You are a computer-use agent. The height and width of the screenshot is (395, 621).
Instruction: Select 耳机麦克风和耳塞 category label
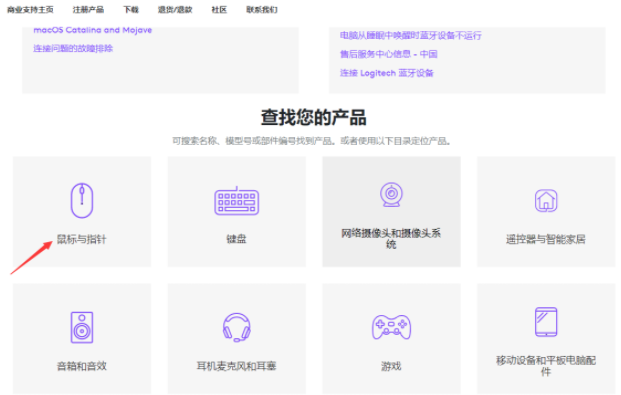236,366
